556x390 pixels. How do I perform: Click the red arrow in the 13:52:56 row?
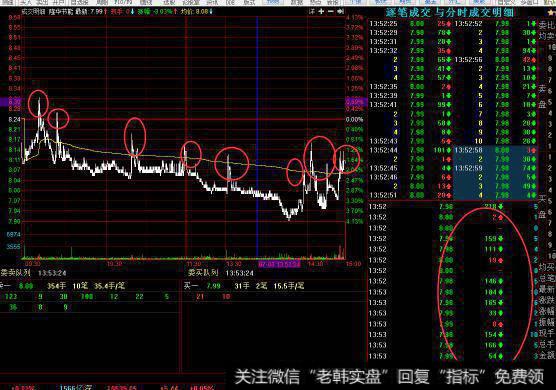click(534, 60)
